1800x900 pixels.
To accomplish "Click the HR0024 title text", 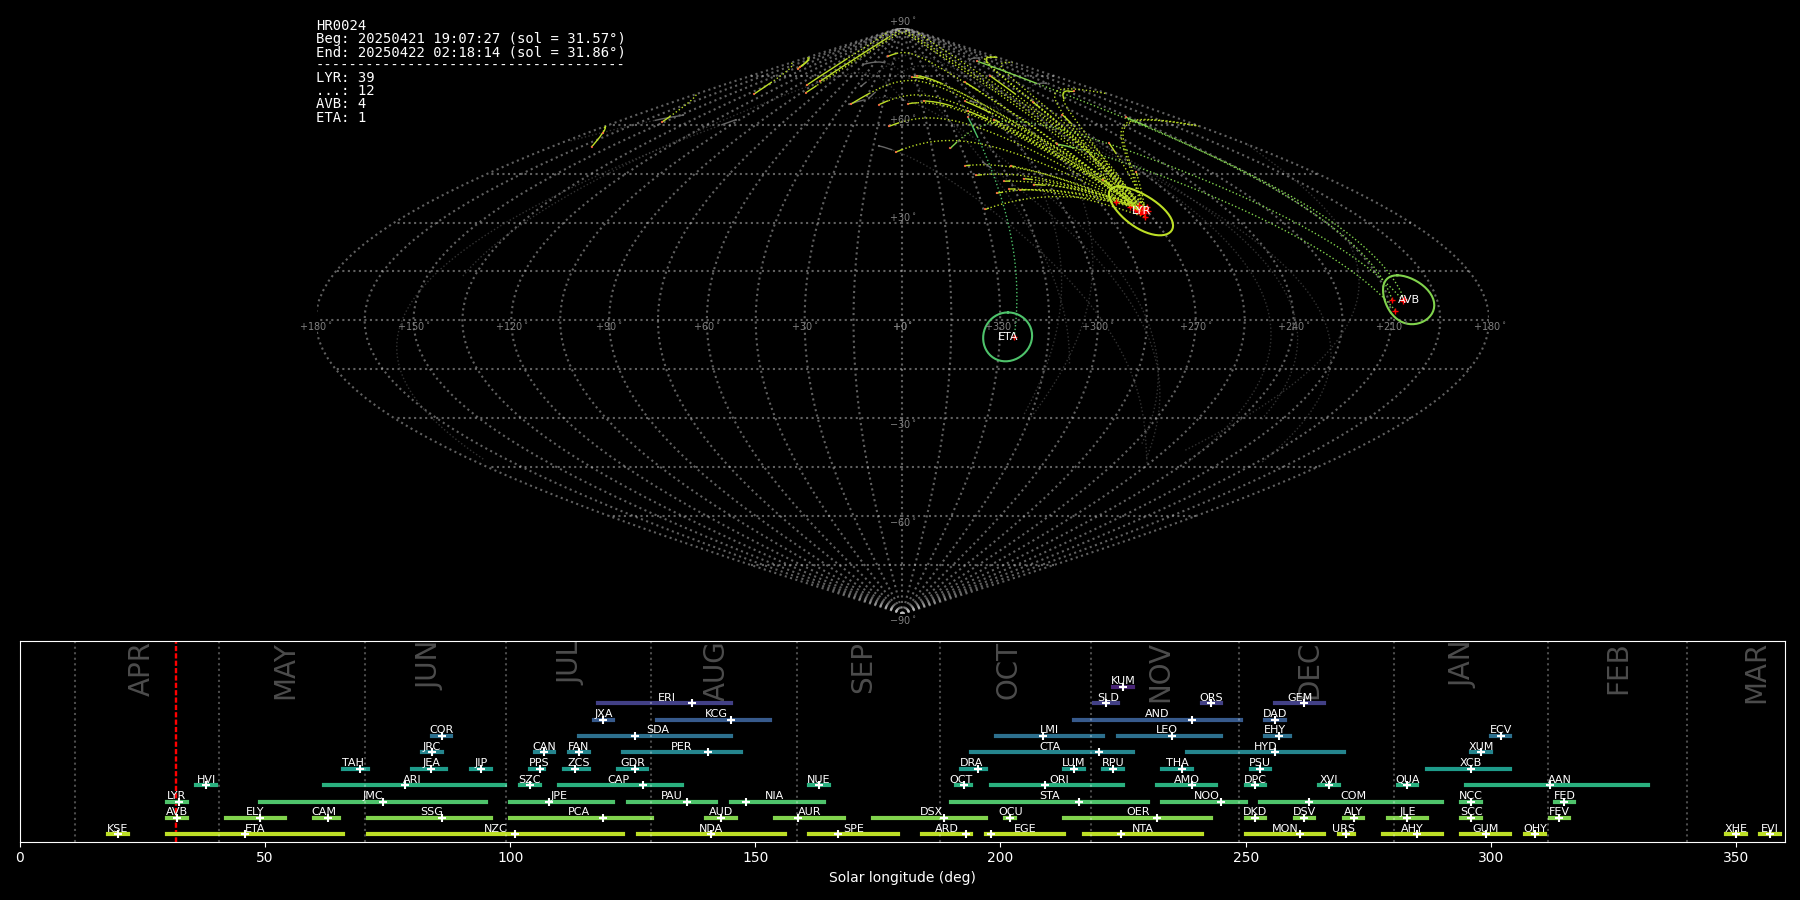I will (341, 25).
